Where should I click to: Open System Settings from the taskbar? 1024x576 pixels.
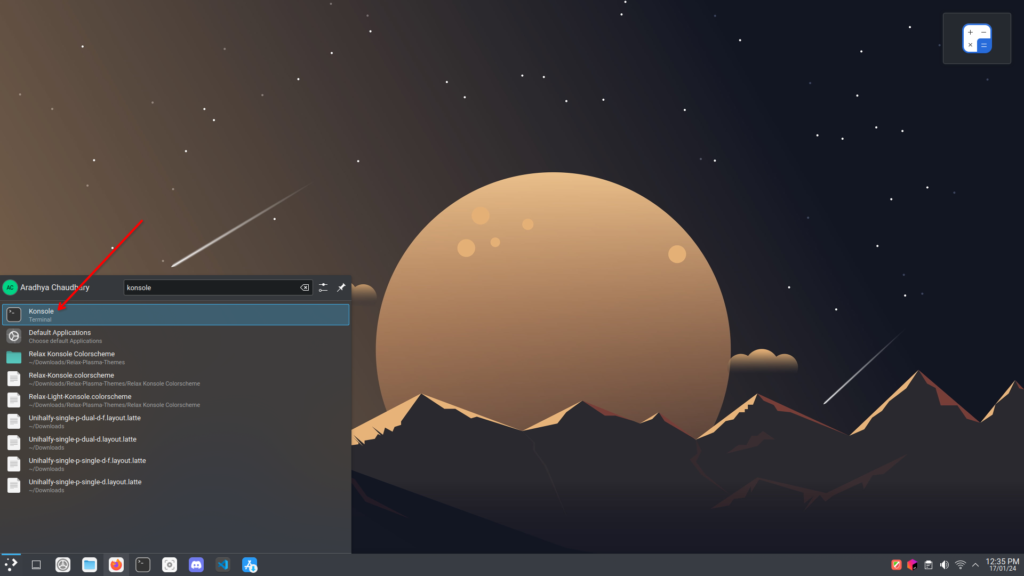click(x=63, y=565)
